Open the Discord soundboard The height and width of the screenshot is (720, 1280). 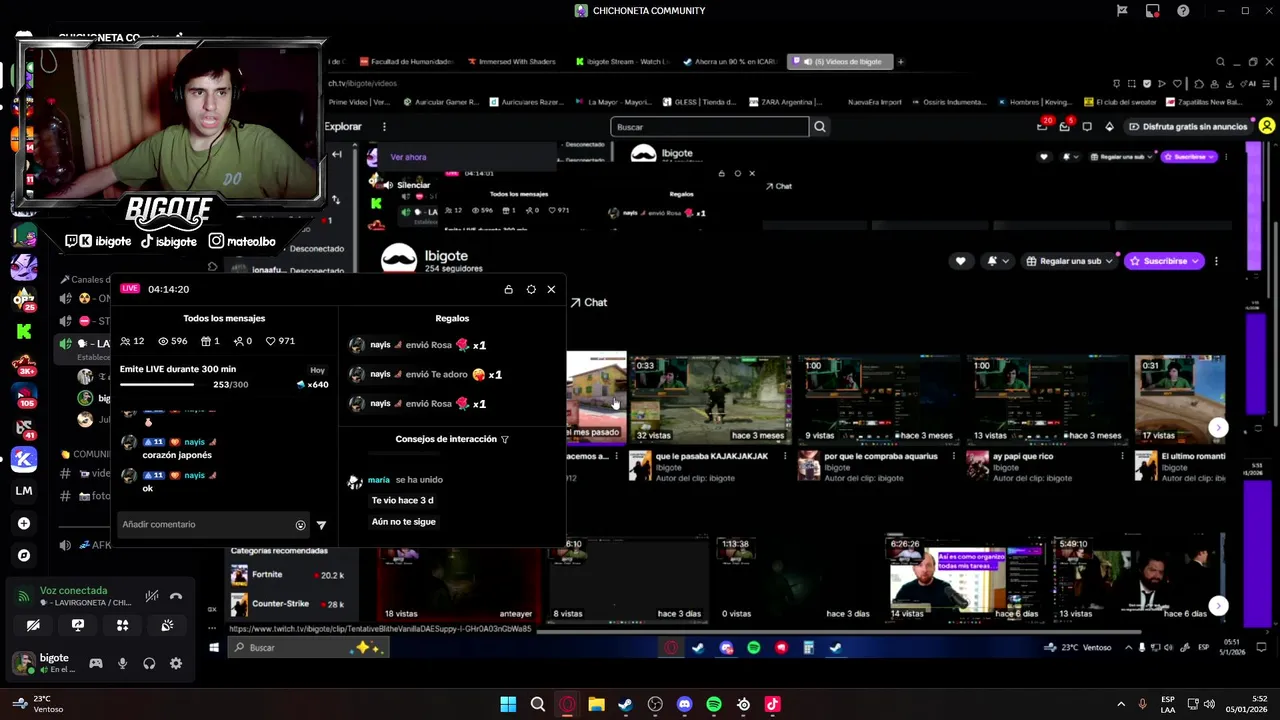tap(167, 625)
